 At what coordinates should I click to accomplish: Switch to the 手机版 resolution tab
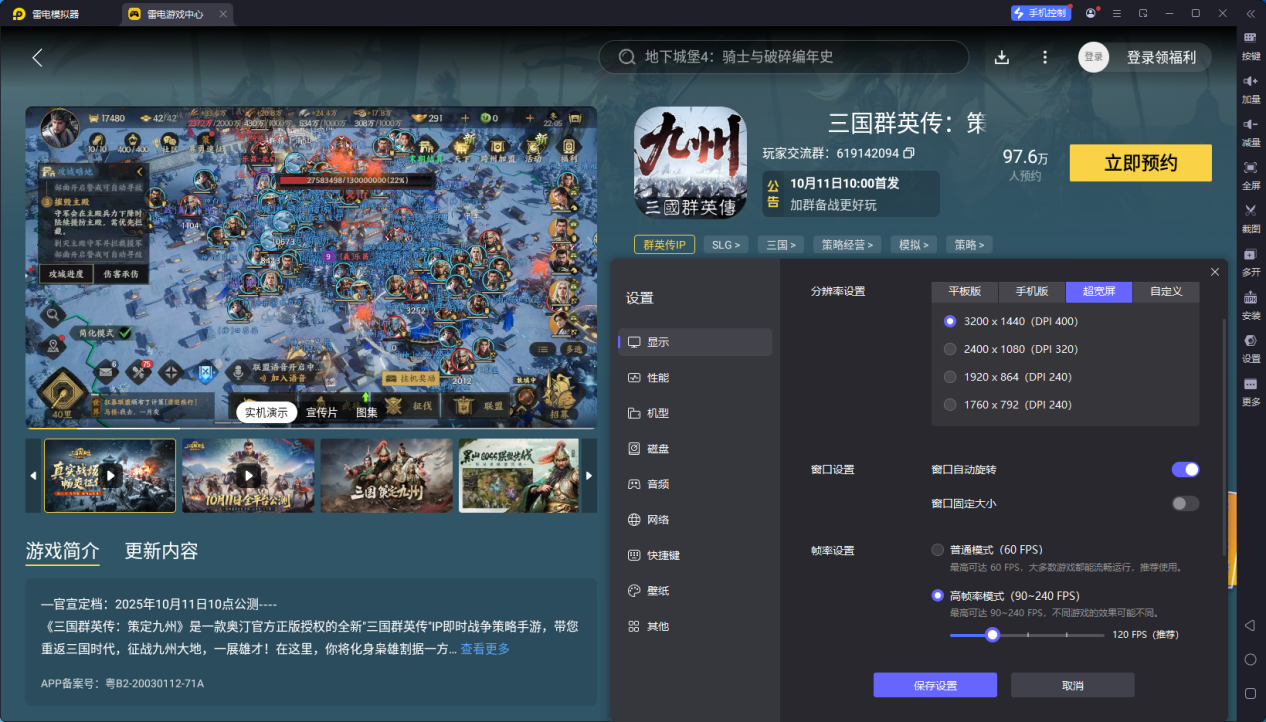coord(1032,292)
